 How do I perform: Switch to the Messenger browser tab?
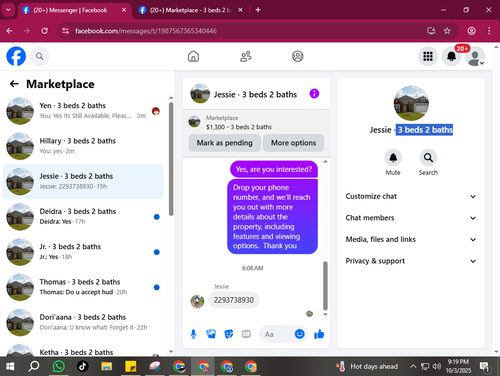point(74,10)
